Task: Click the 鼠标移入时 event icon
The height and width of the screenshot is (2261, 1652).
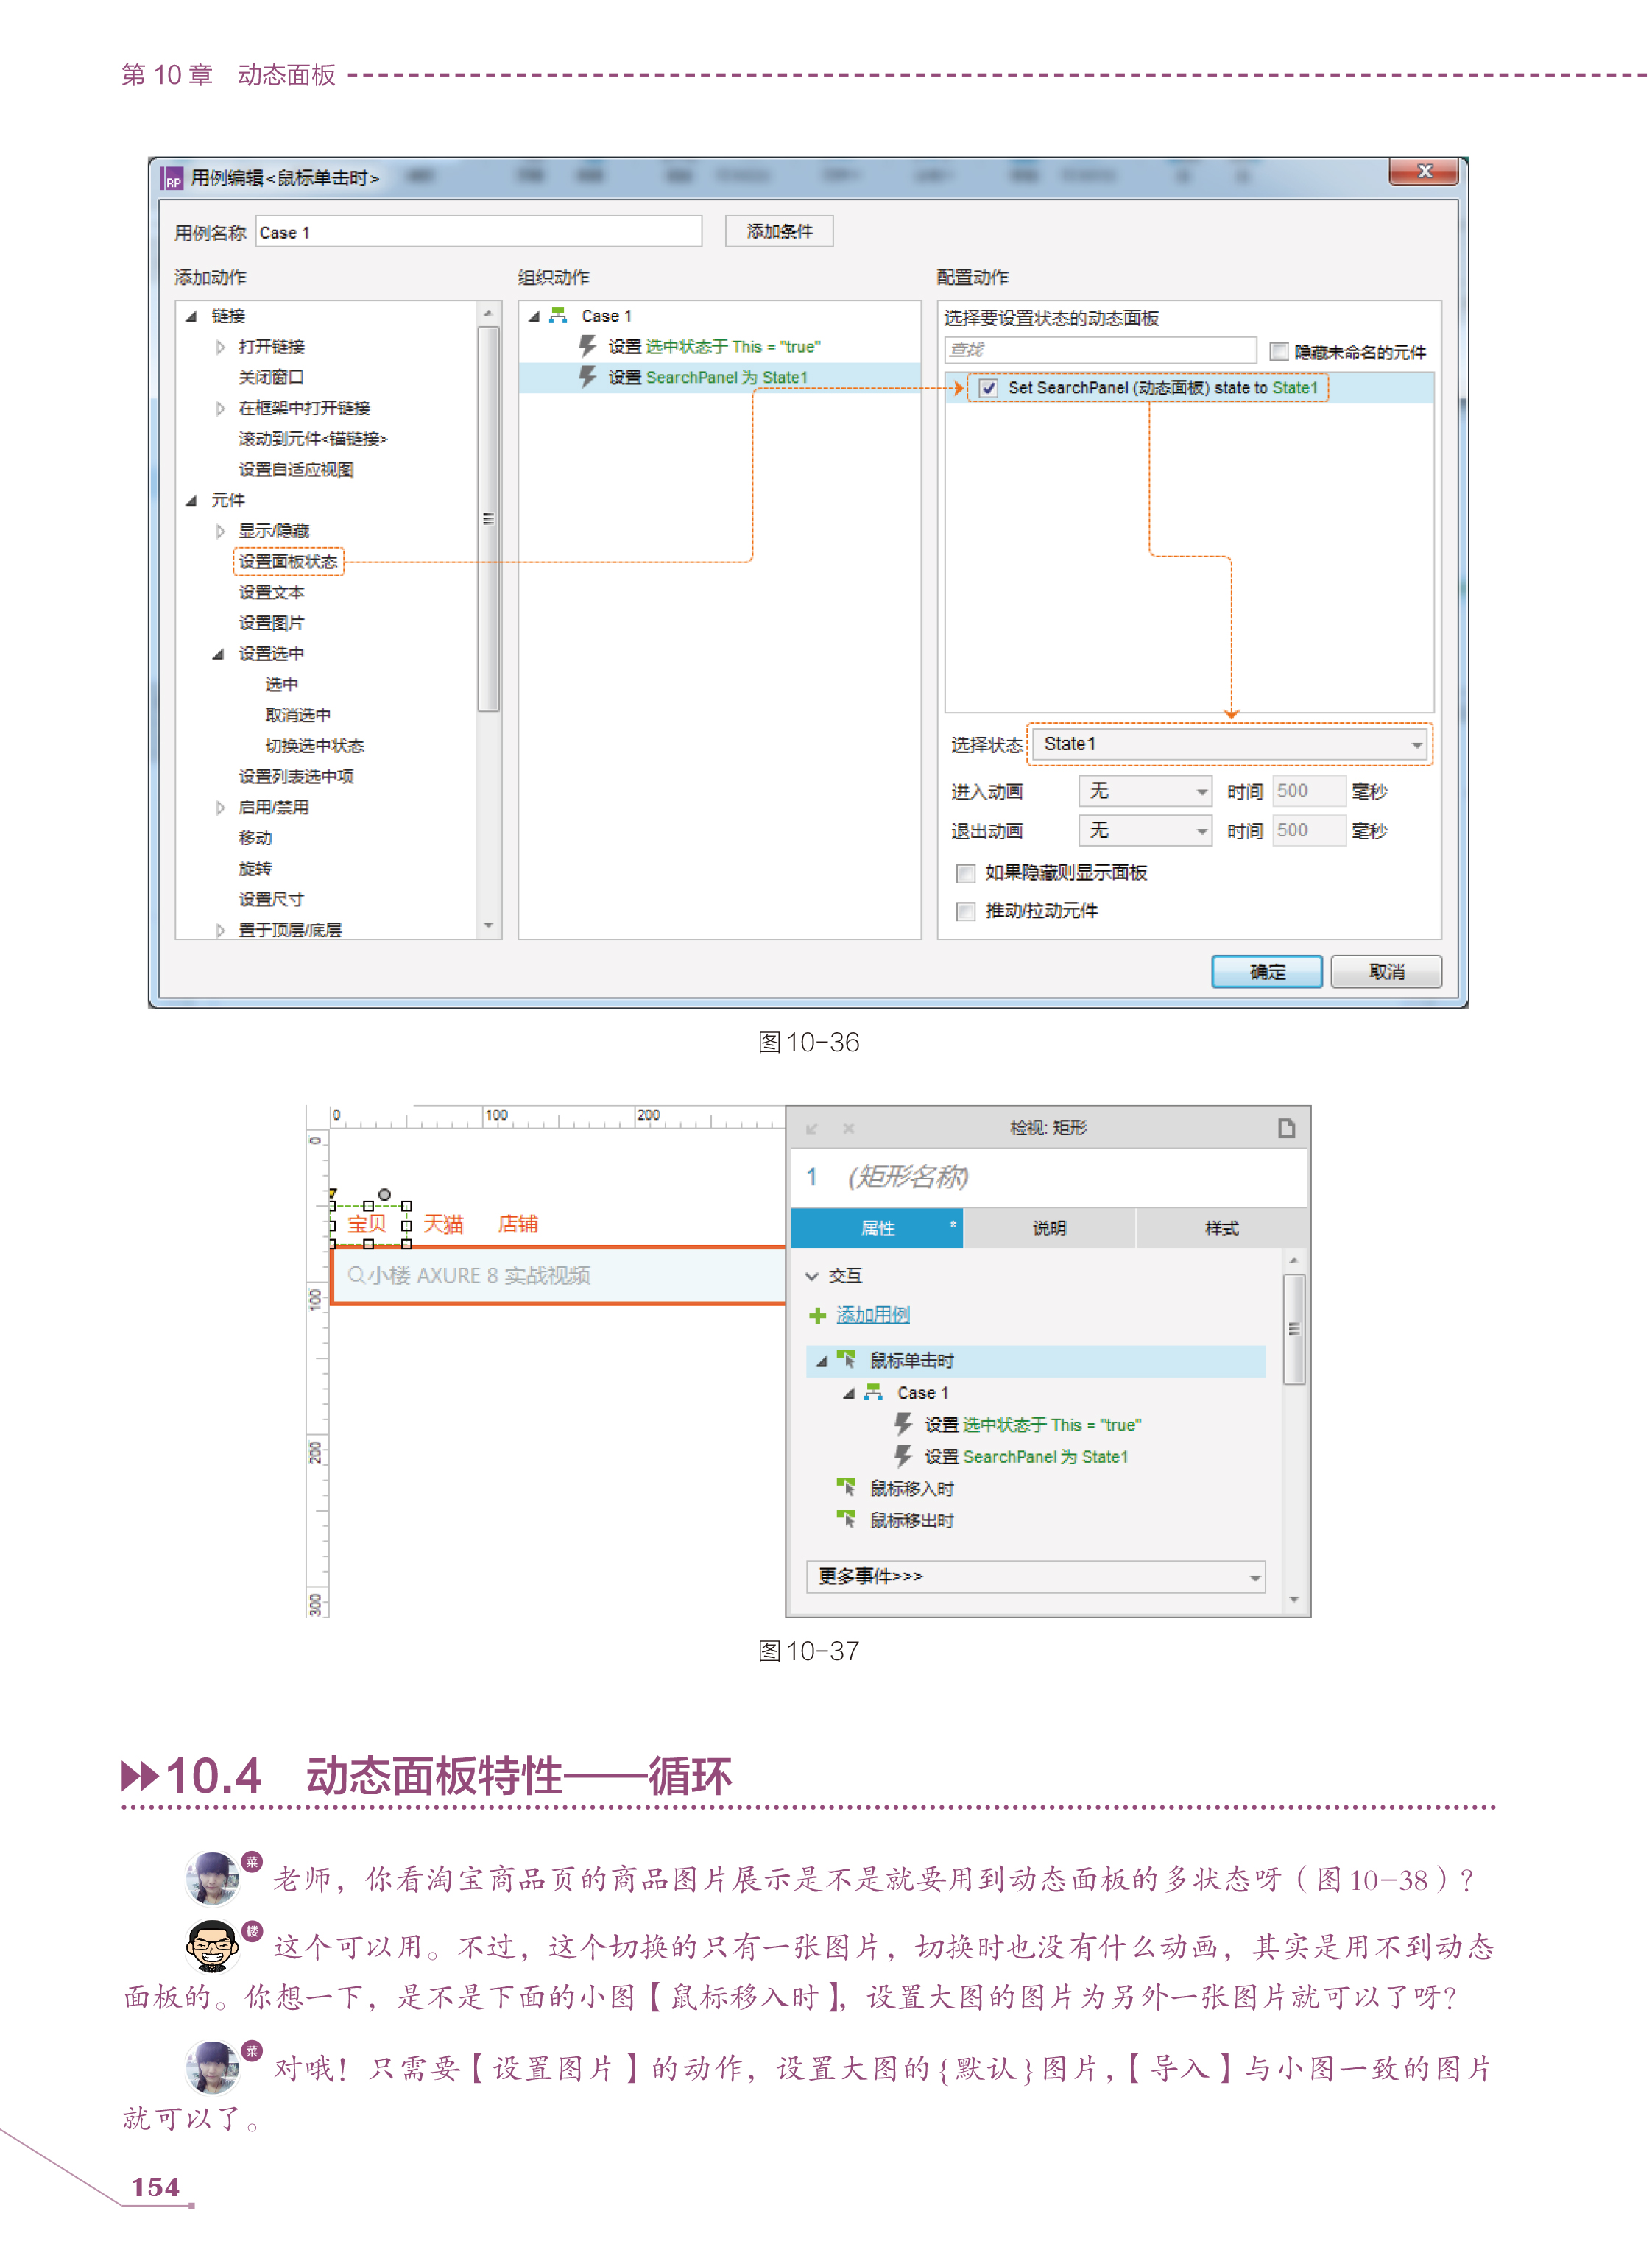Action: (x=846, y=1488)
